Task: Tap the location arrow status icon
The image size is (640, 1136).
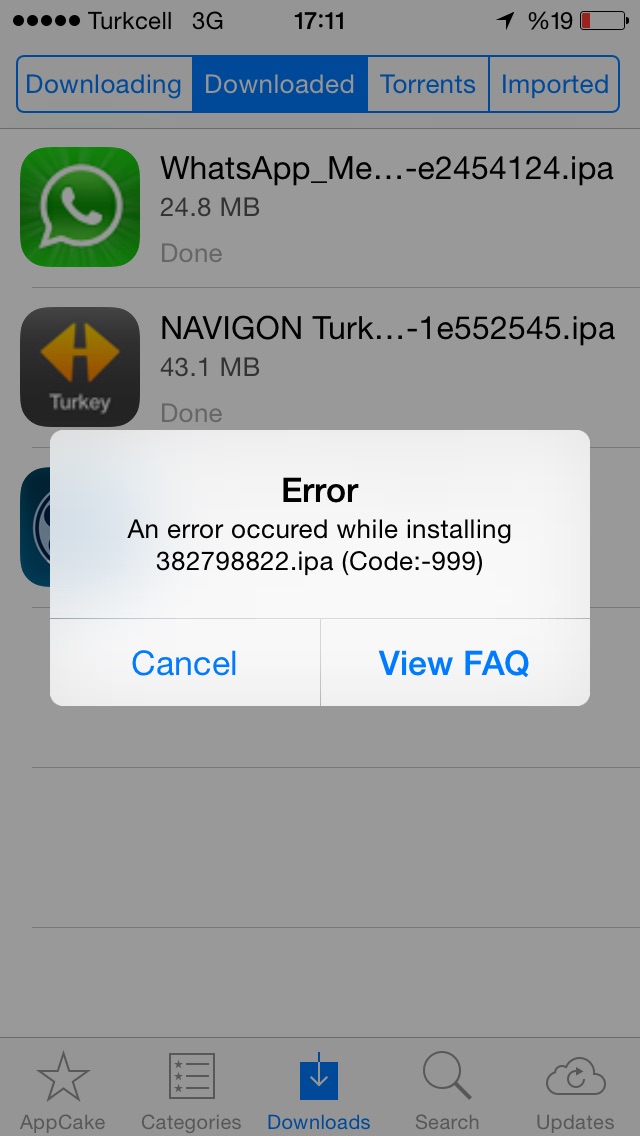Action: click(506, 21)
